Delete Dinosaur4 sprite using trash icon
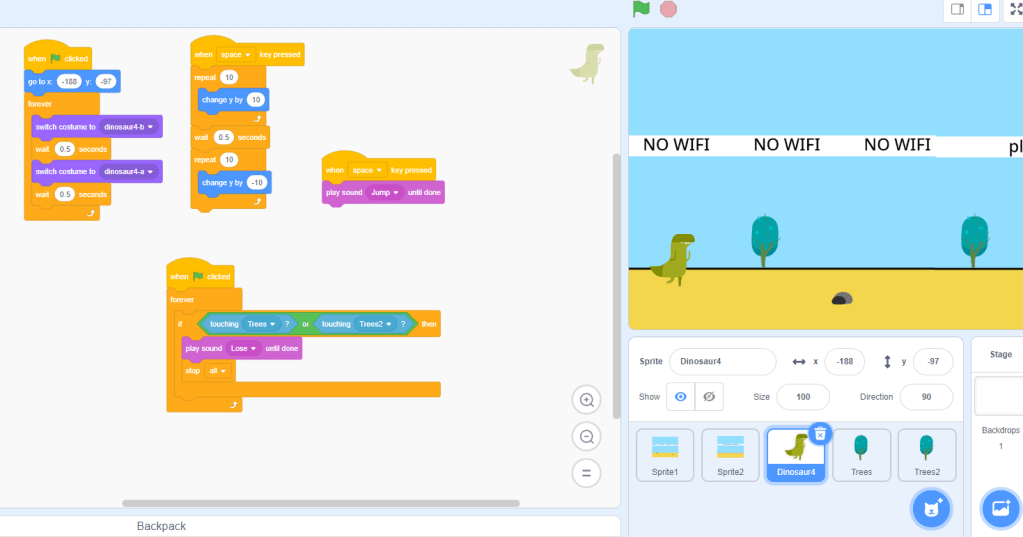1023x537 pixels. click(819, 433)
